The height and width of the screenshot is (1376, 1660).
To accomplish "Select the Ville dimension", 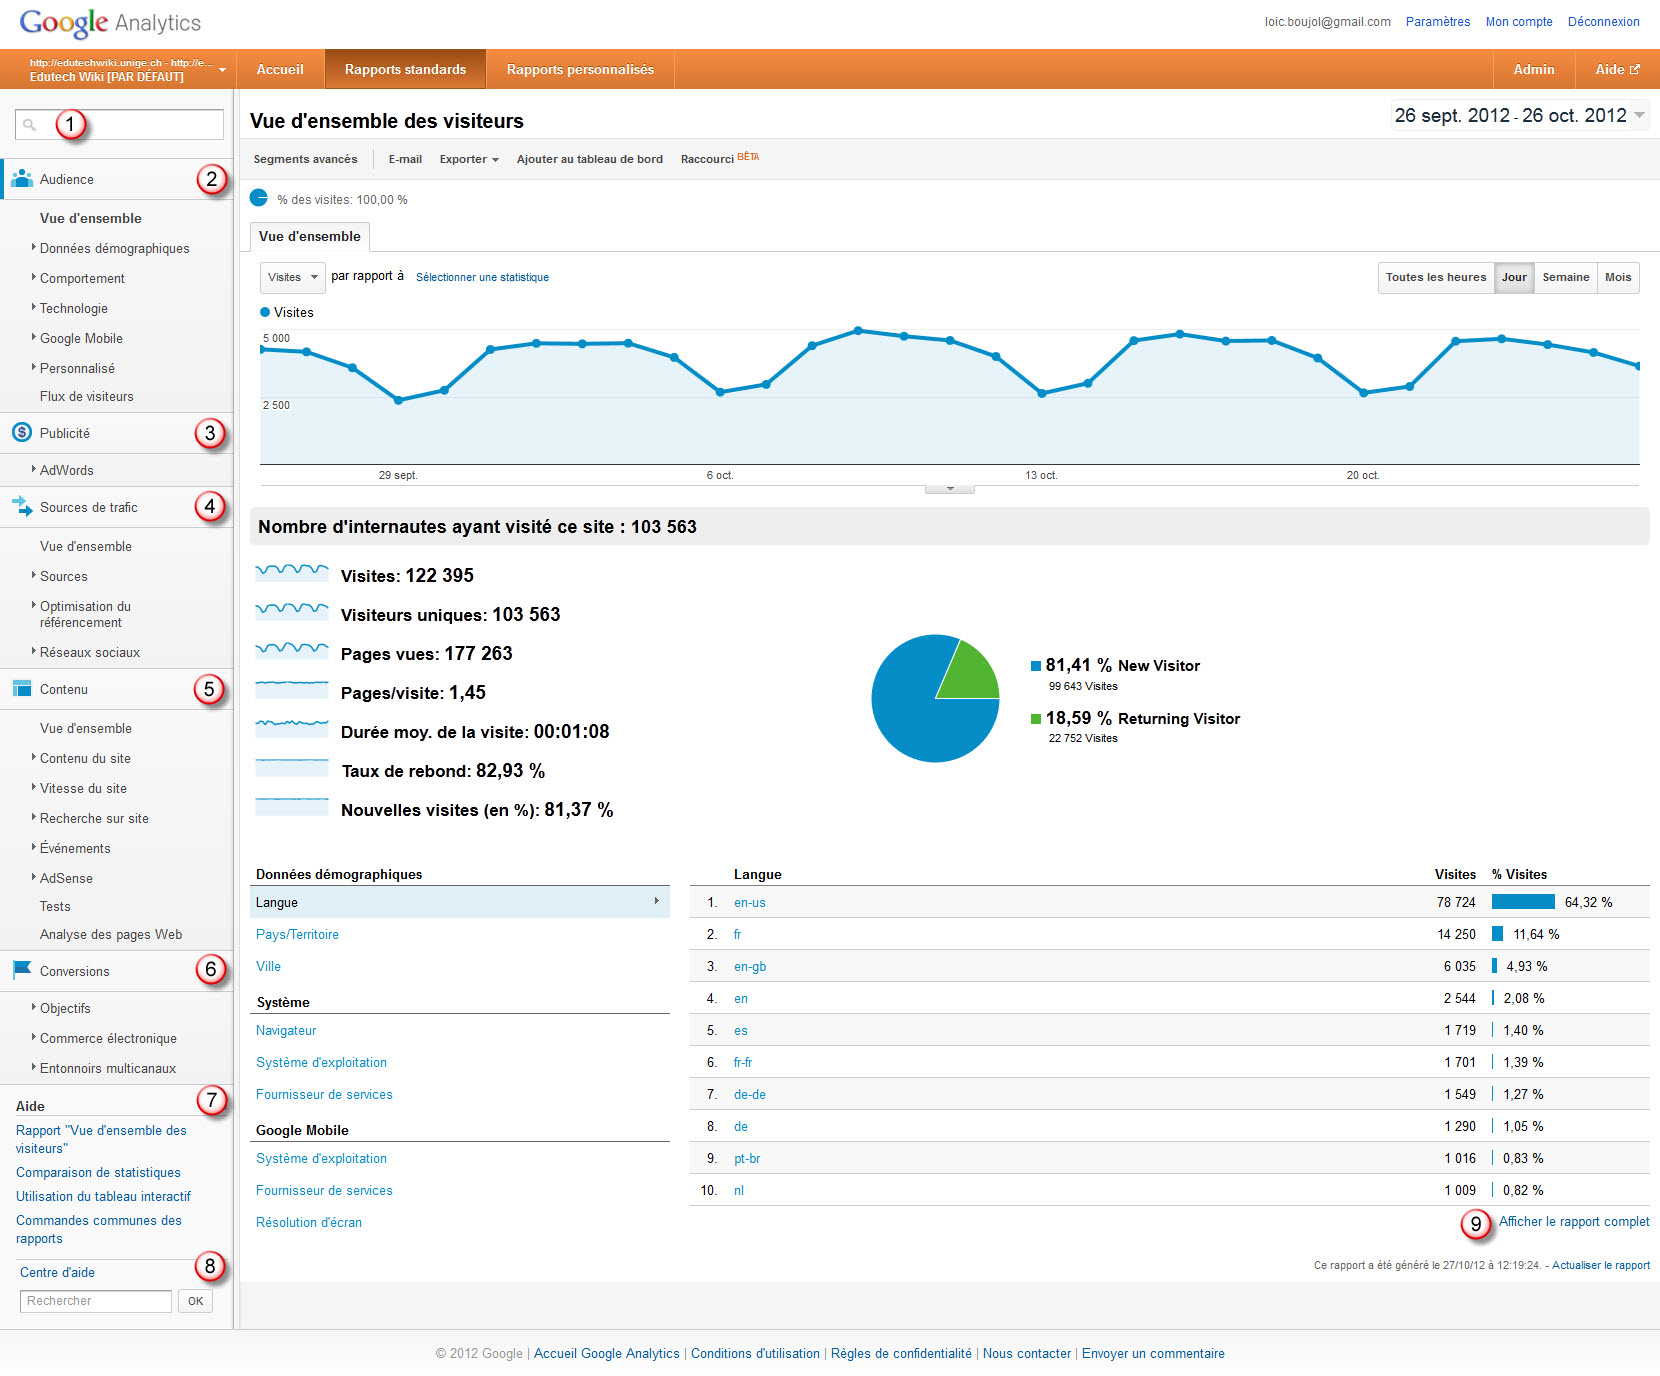I will [268, 966].
